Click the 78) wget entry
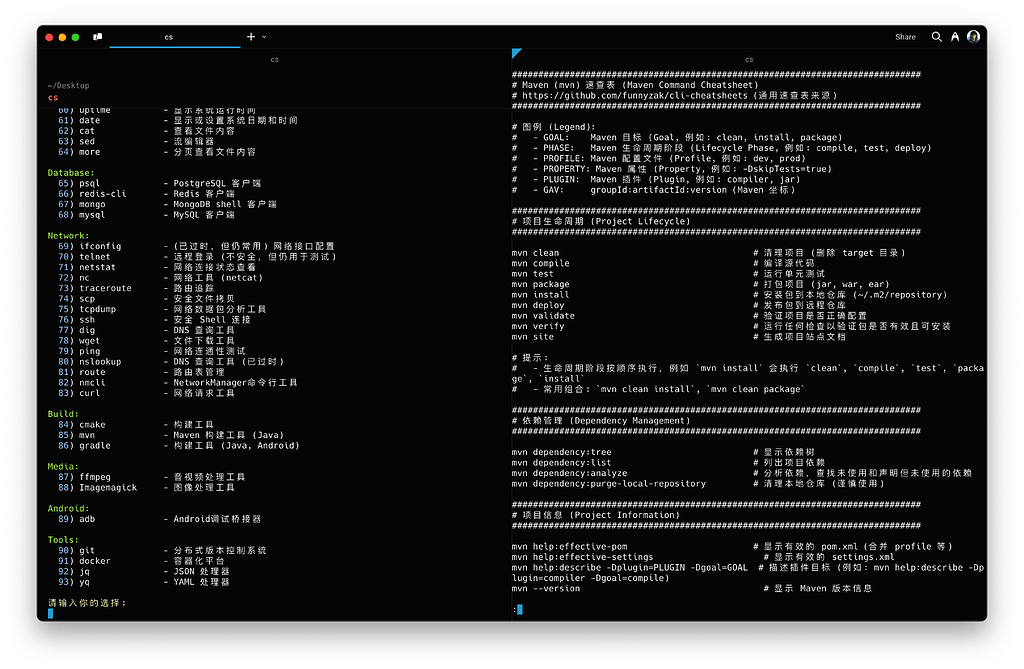 pyautogui.click(x=146, y=340)
